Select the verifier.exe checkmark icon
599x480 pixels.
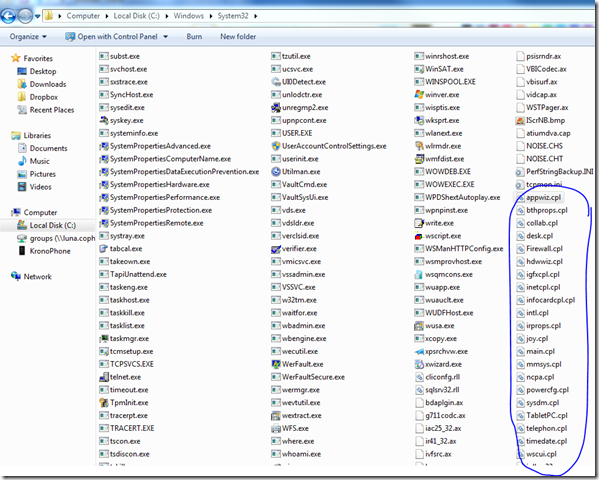(276, 249)
